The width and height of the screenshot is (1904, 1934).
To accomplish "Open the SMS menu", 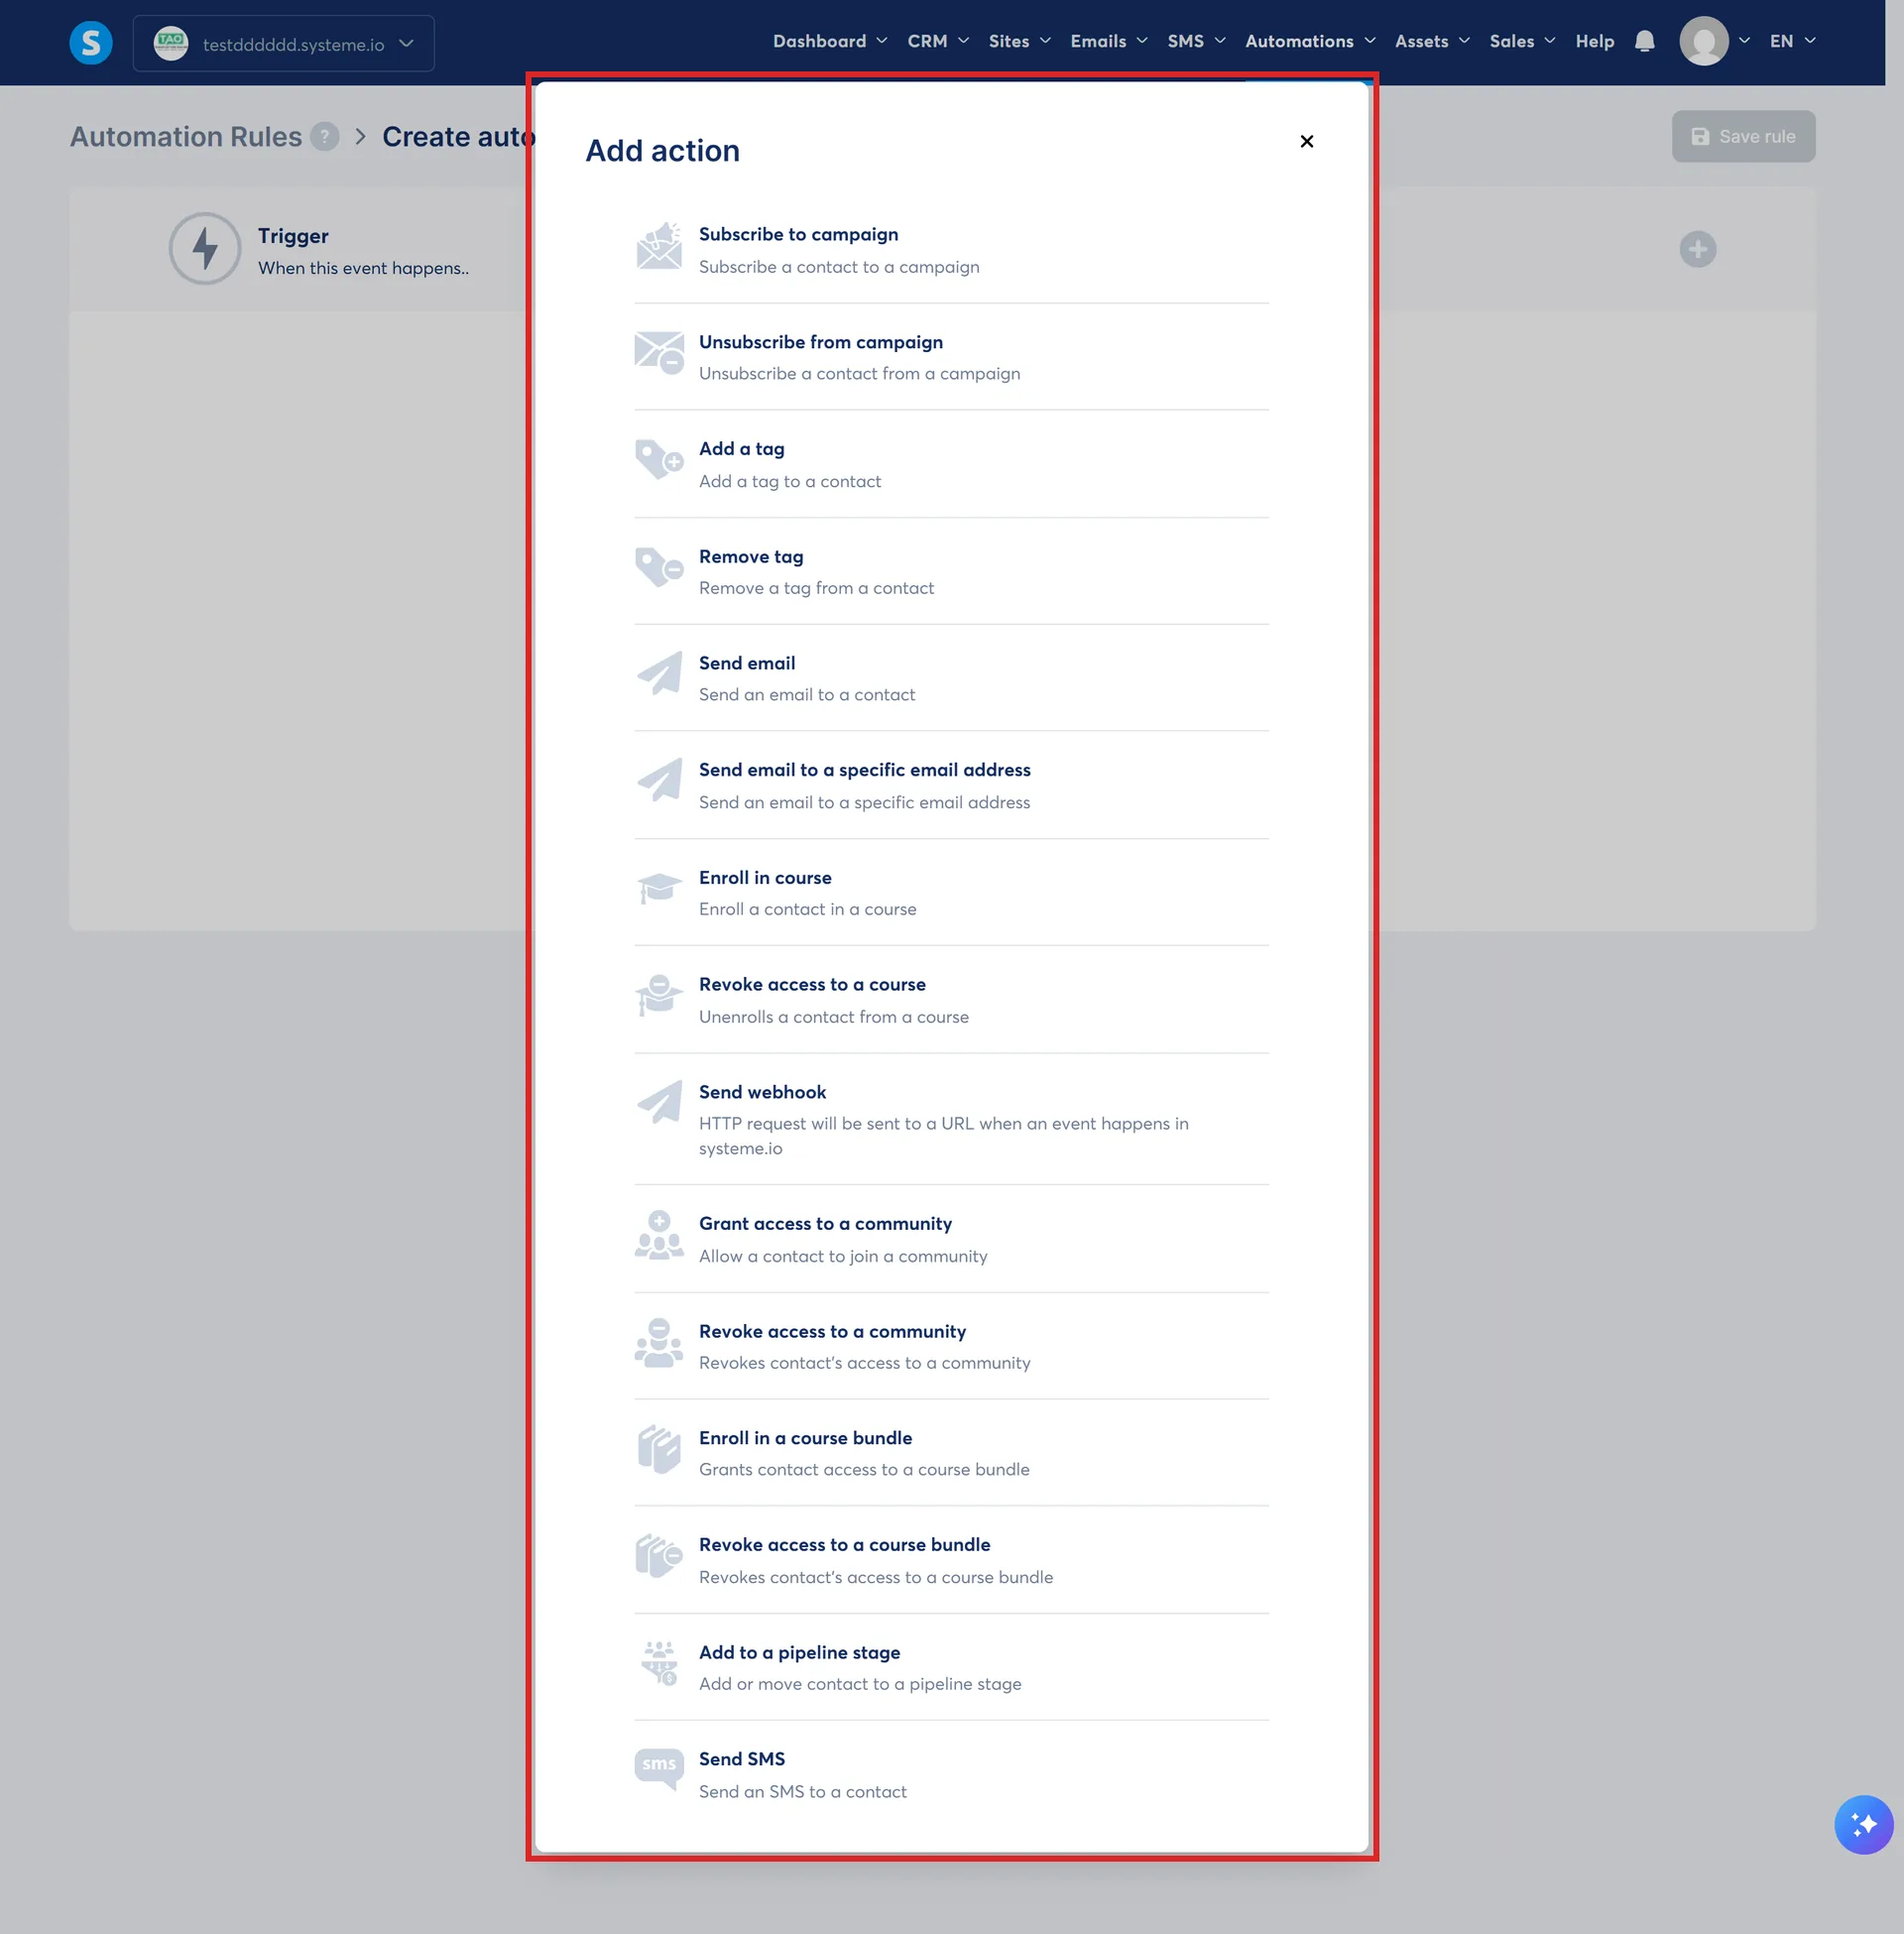I will click(1196, 41).
